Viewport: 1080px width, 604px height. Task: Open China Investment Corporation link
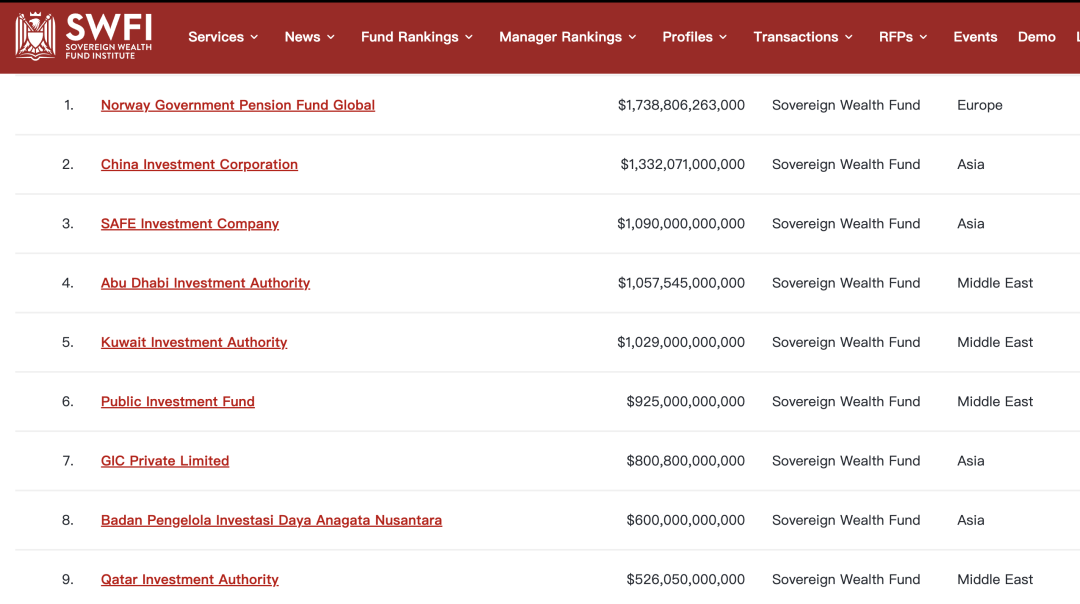tap(199, 164)
